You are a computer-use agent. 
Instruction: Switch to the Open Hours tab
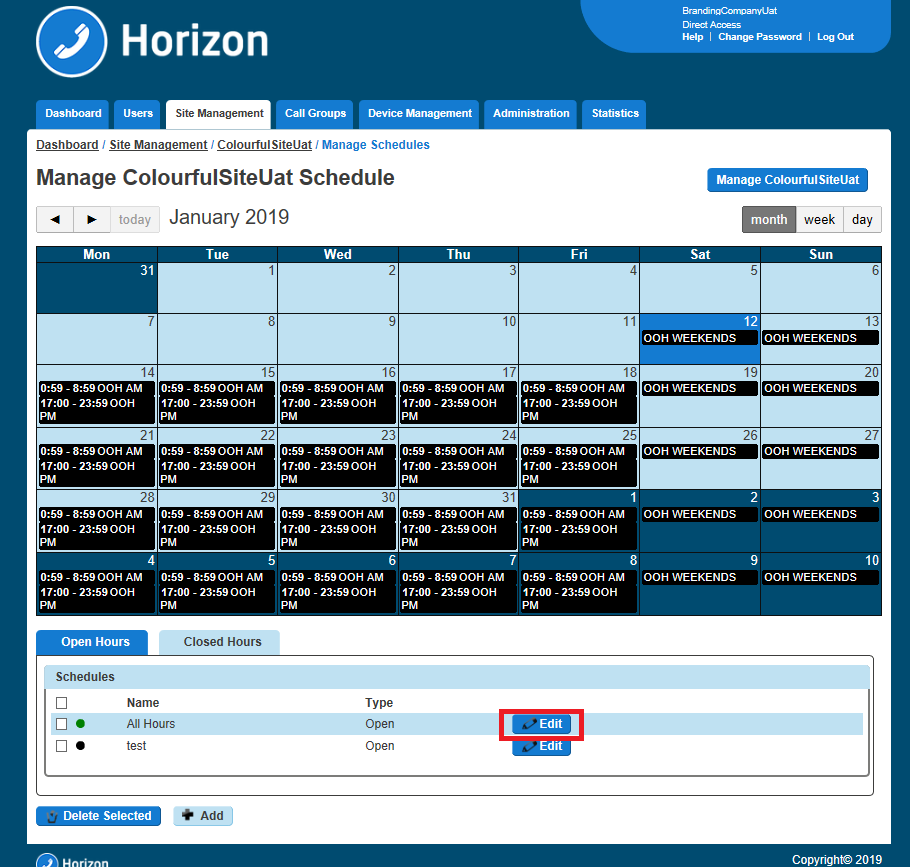click(x=92, y=642)
